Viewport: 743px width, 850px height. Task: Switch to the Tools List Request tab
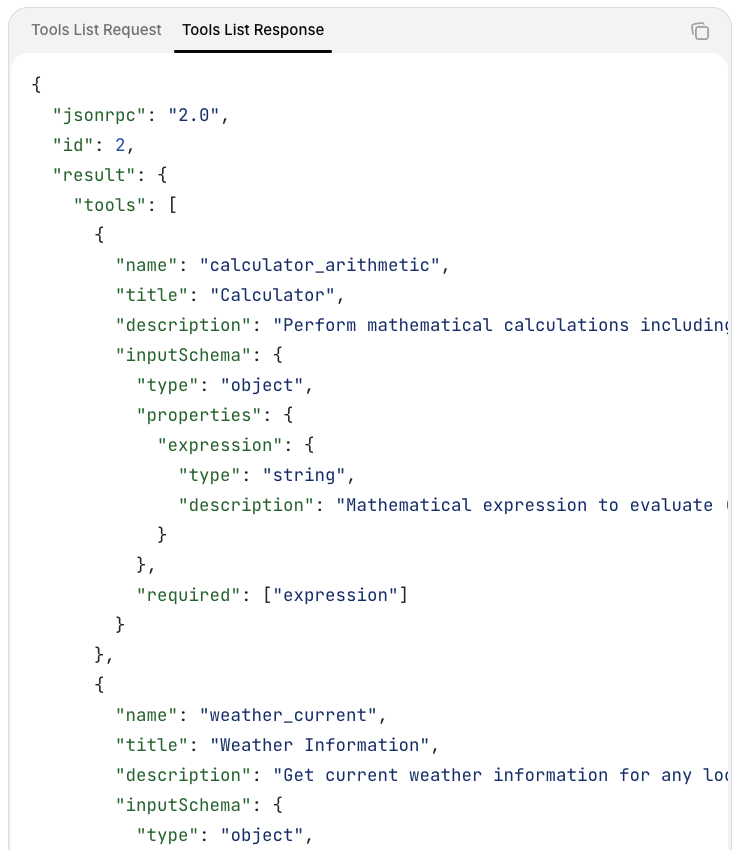tap(96, 30)
